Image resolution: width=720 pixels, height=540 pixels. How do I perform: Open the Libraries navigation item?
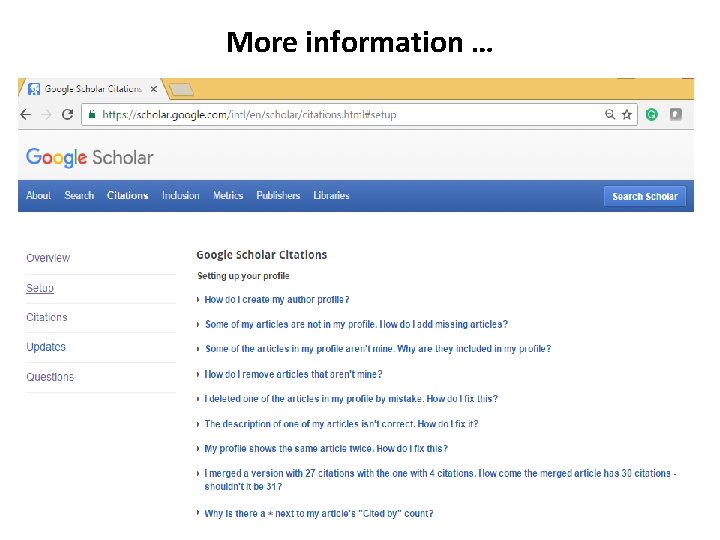click(332, 196)
